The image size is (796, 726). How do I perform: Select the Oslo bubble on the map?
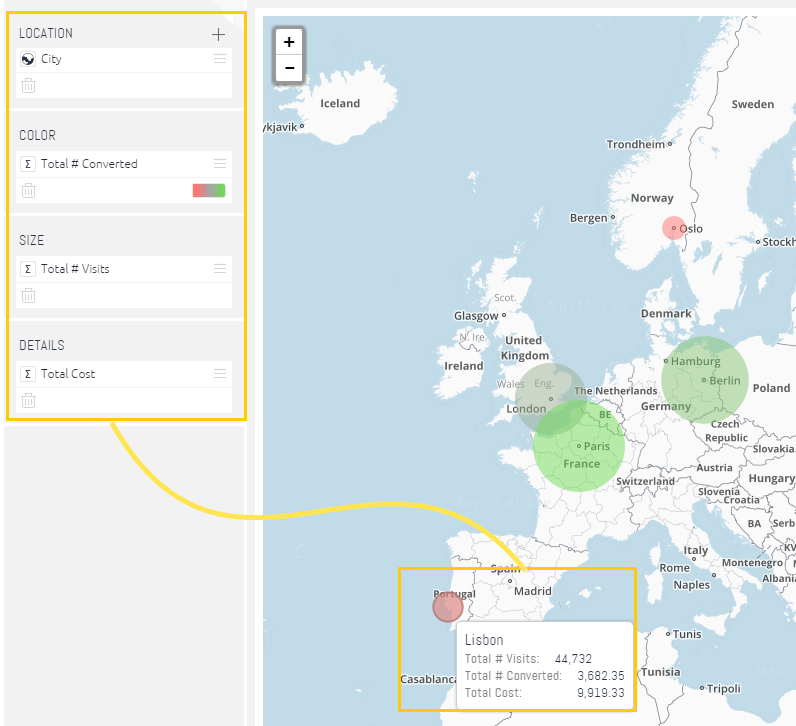[x=674, y=228]
